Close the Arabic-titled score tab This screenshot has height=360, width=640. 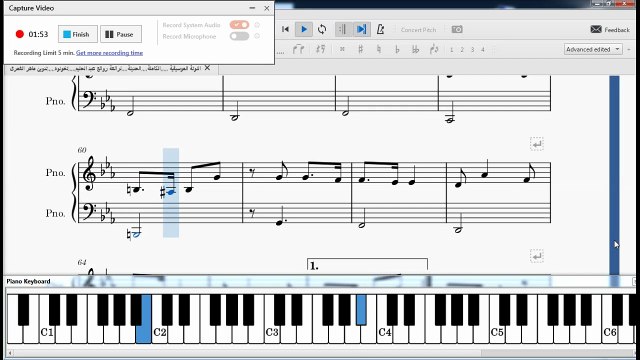click(x=207, y=68)
